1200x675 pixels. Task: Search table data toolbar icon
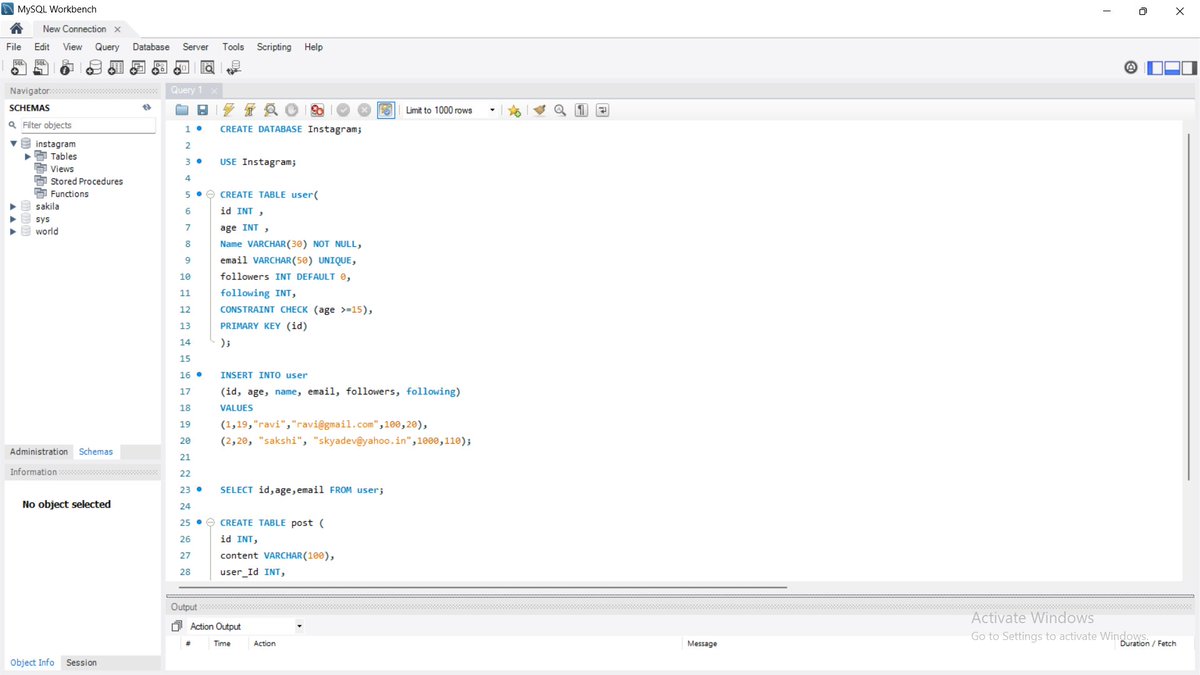pyautogui.click(x=207, y=68)
